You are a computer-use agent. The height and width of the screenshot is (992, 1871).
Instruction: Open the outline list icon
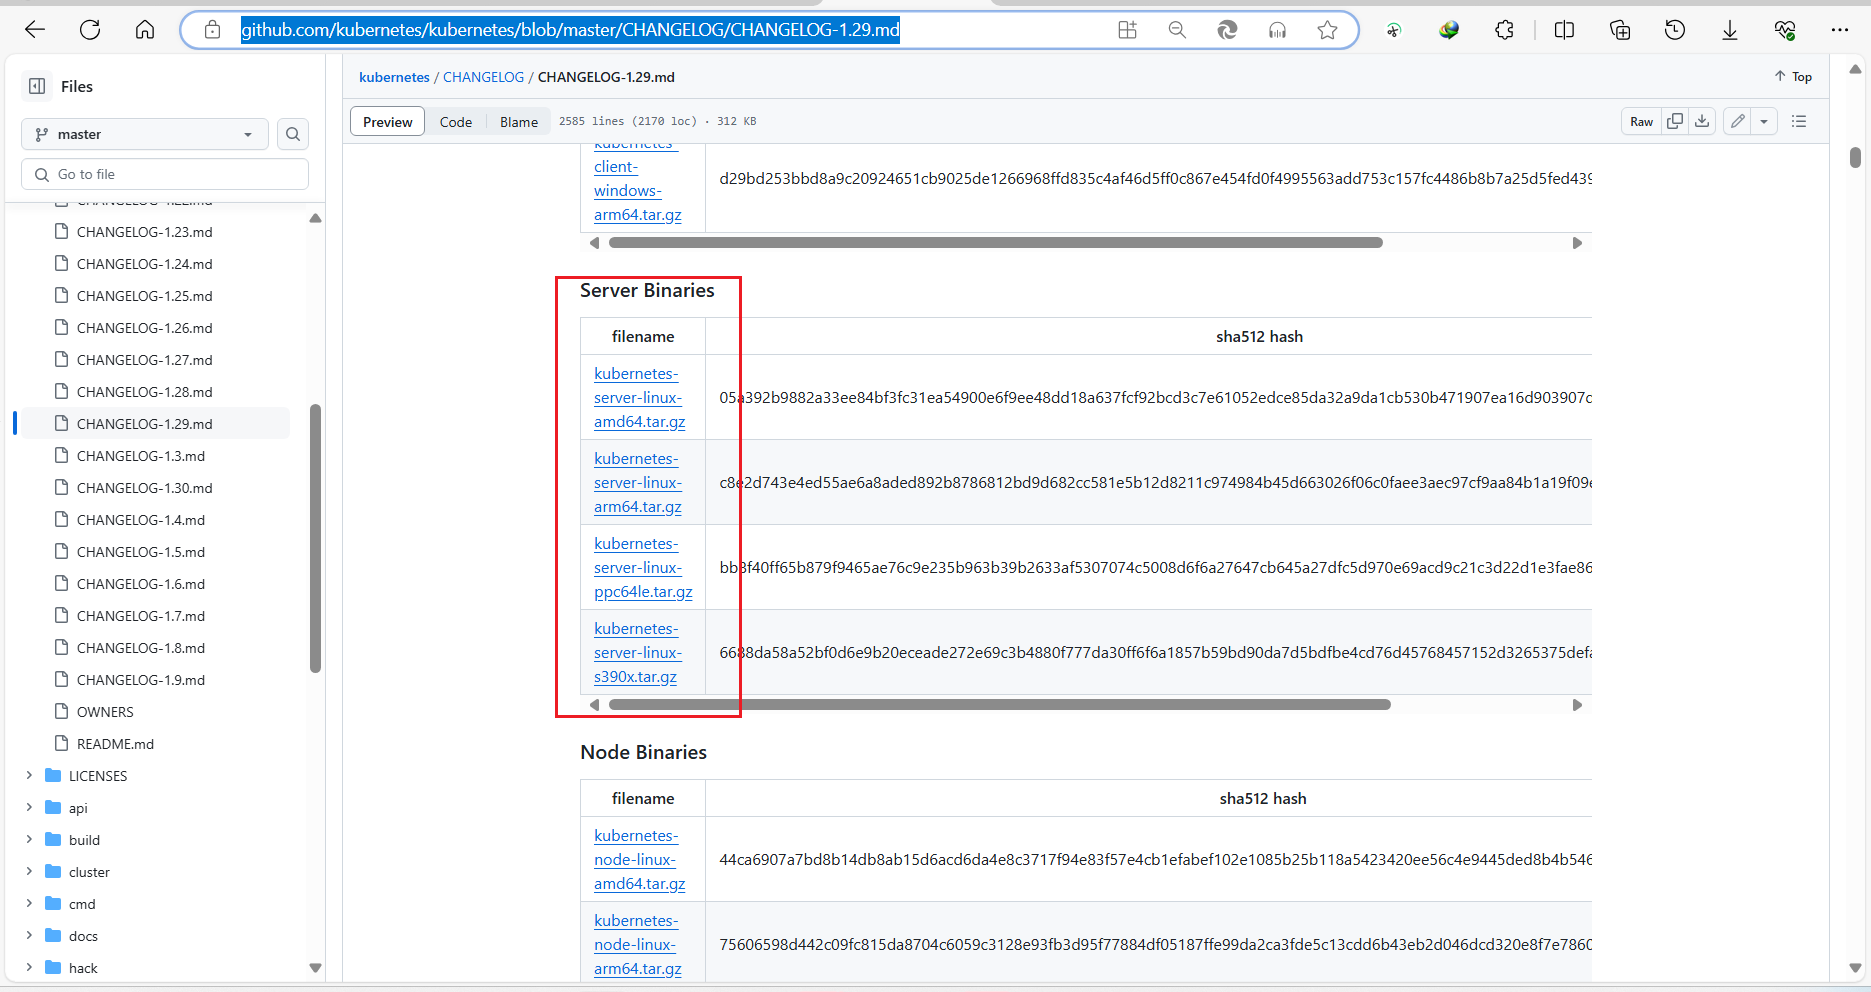coord(1799,121)
